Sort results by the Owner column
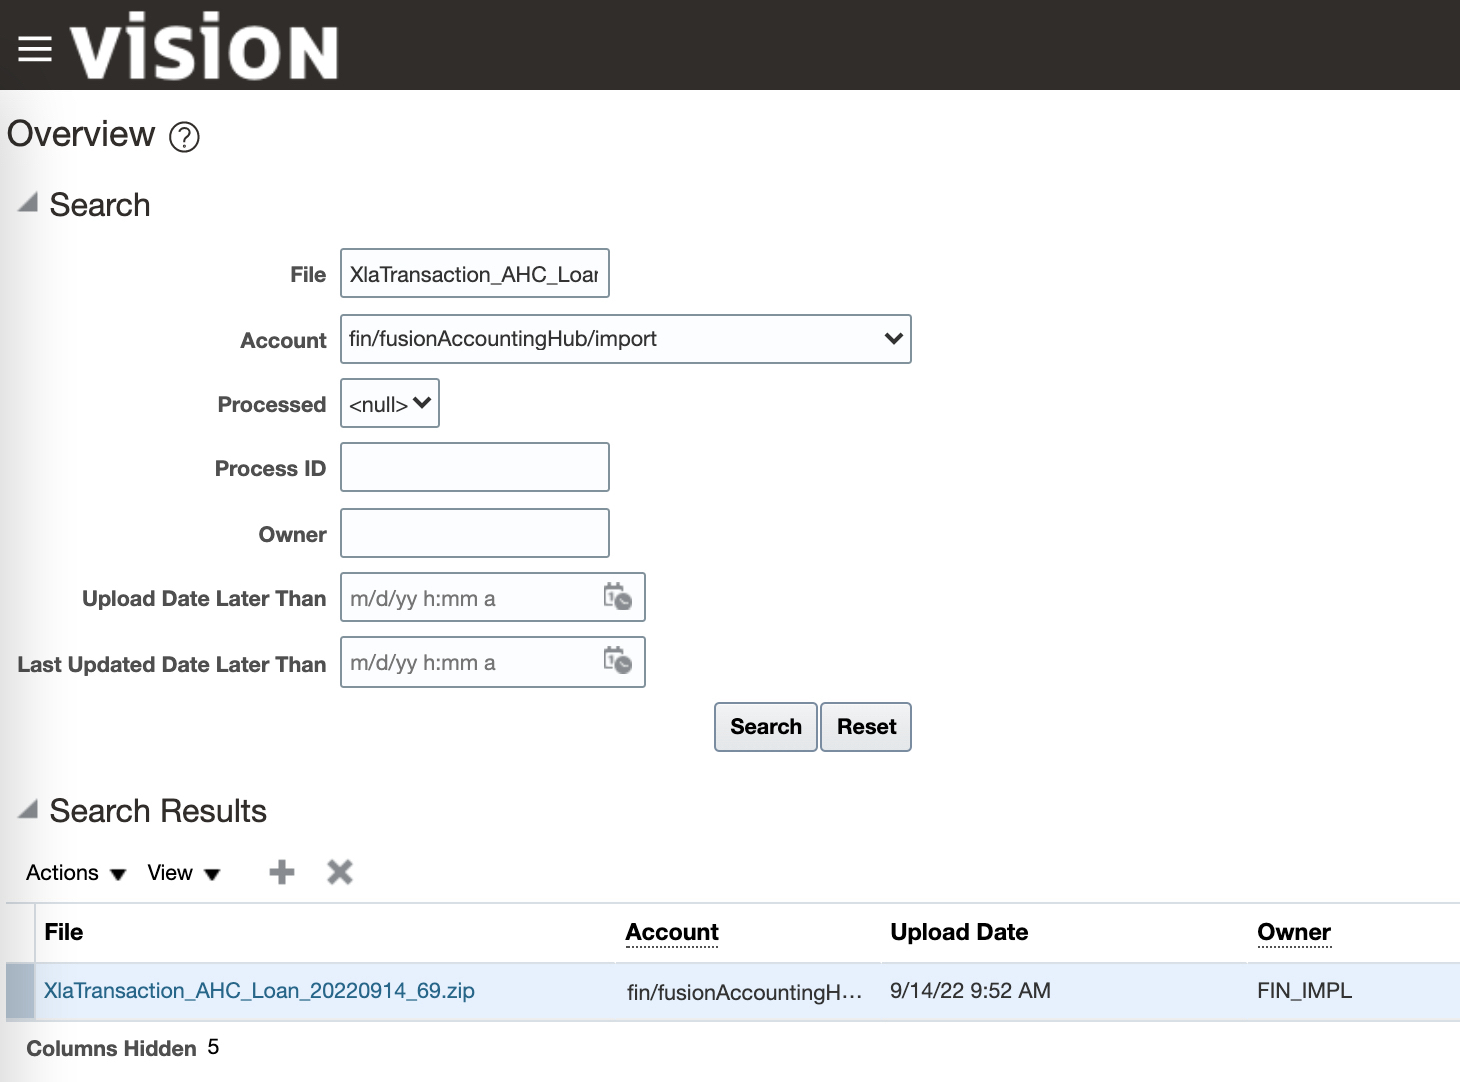The height and width of the screenshot is (1082, 1460). [x=1293, y=931]
